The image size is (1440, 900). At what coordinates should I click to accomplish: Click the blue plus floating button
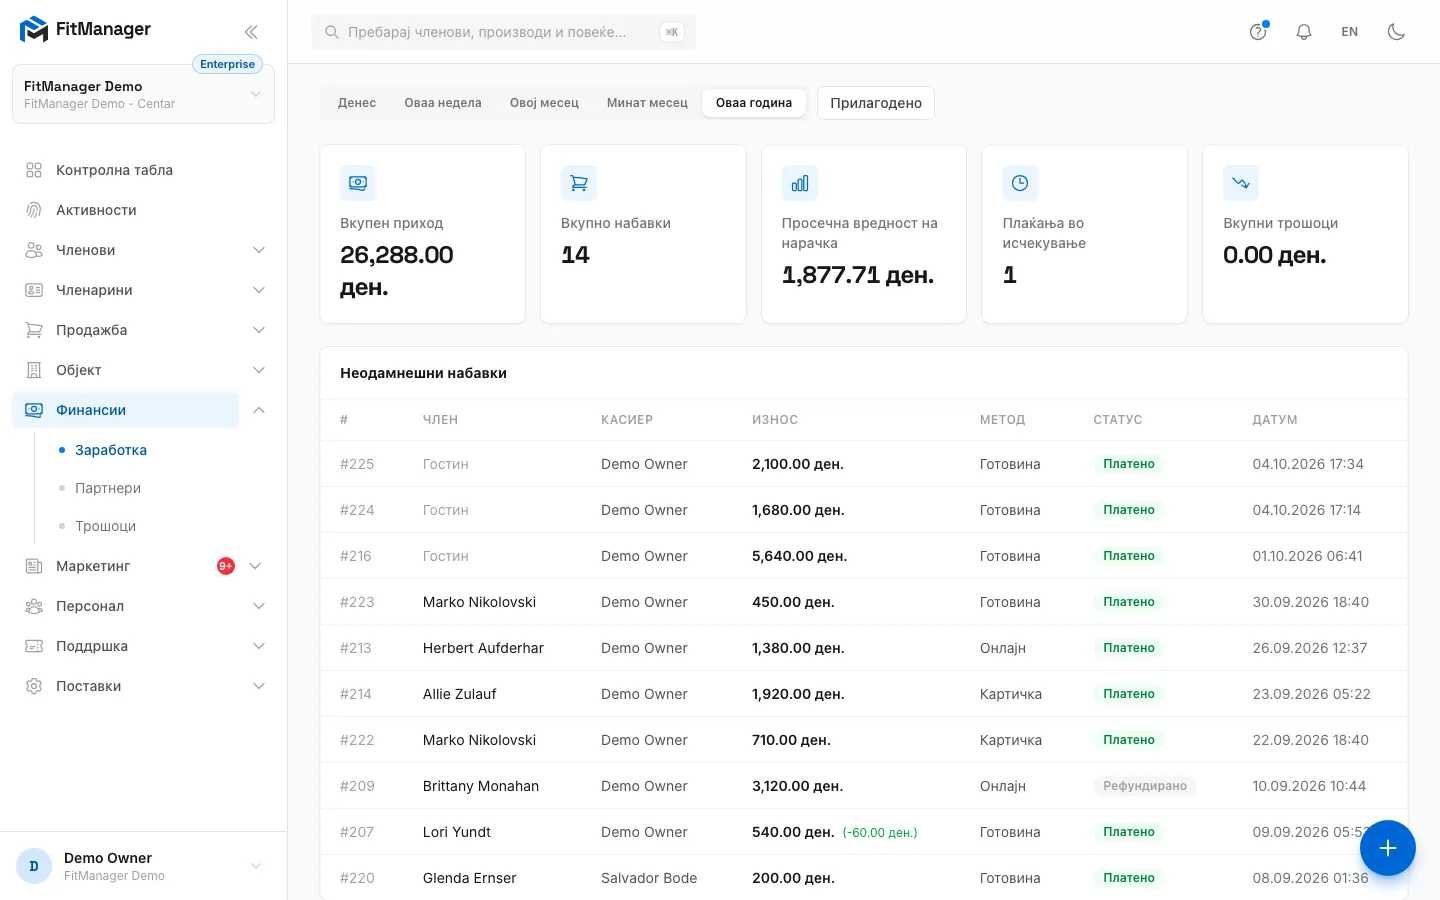coord(1387,848)
